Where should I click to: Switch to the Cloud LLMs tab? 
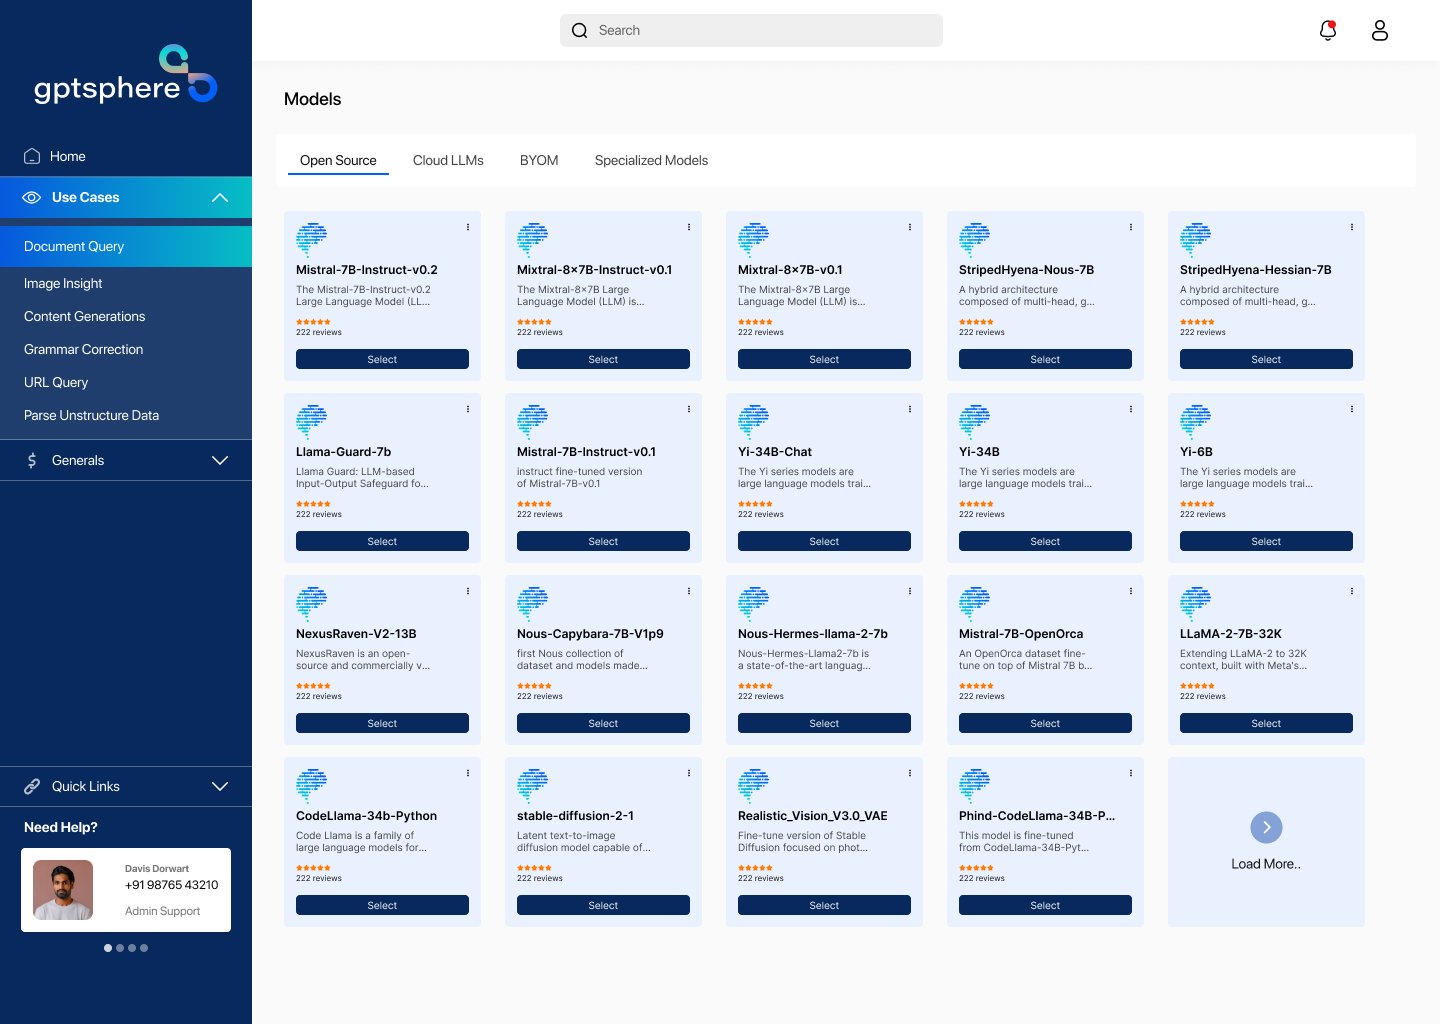coord(448,160)
